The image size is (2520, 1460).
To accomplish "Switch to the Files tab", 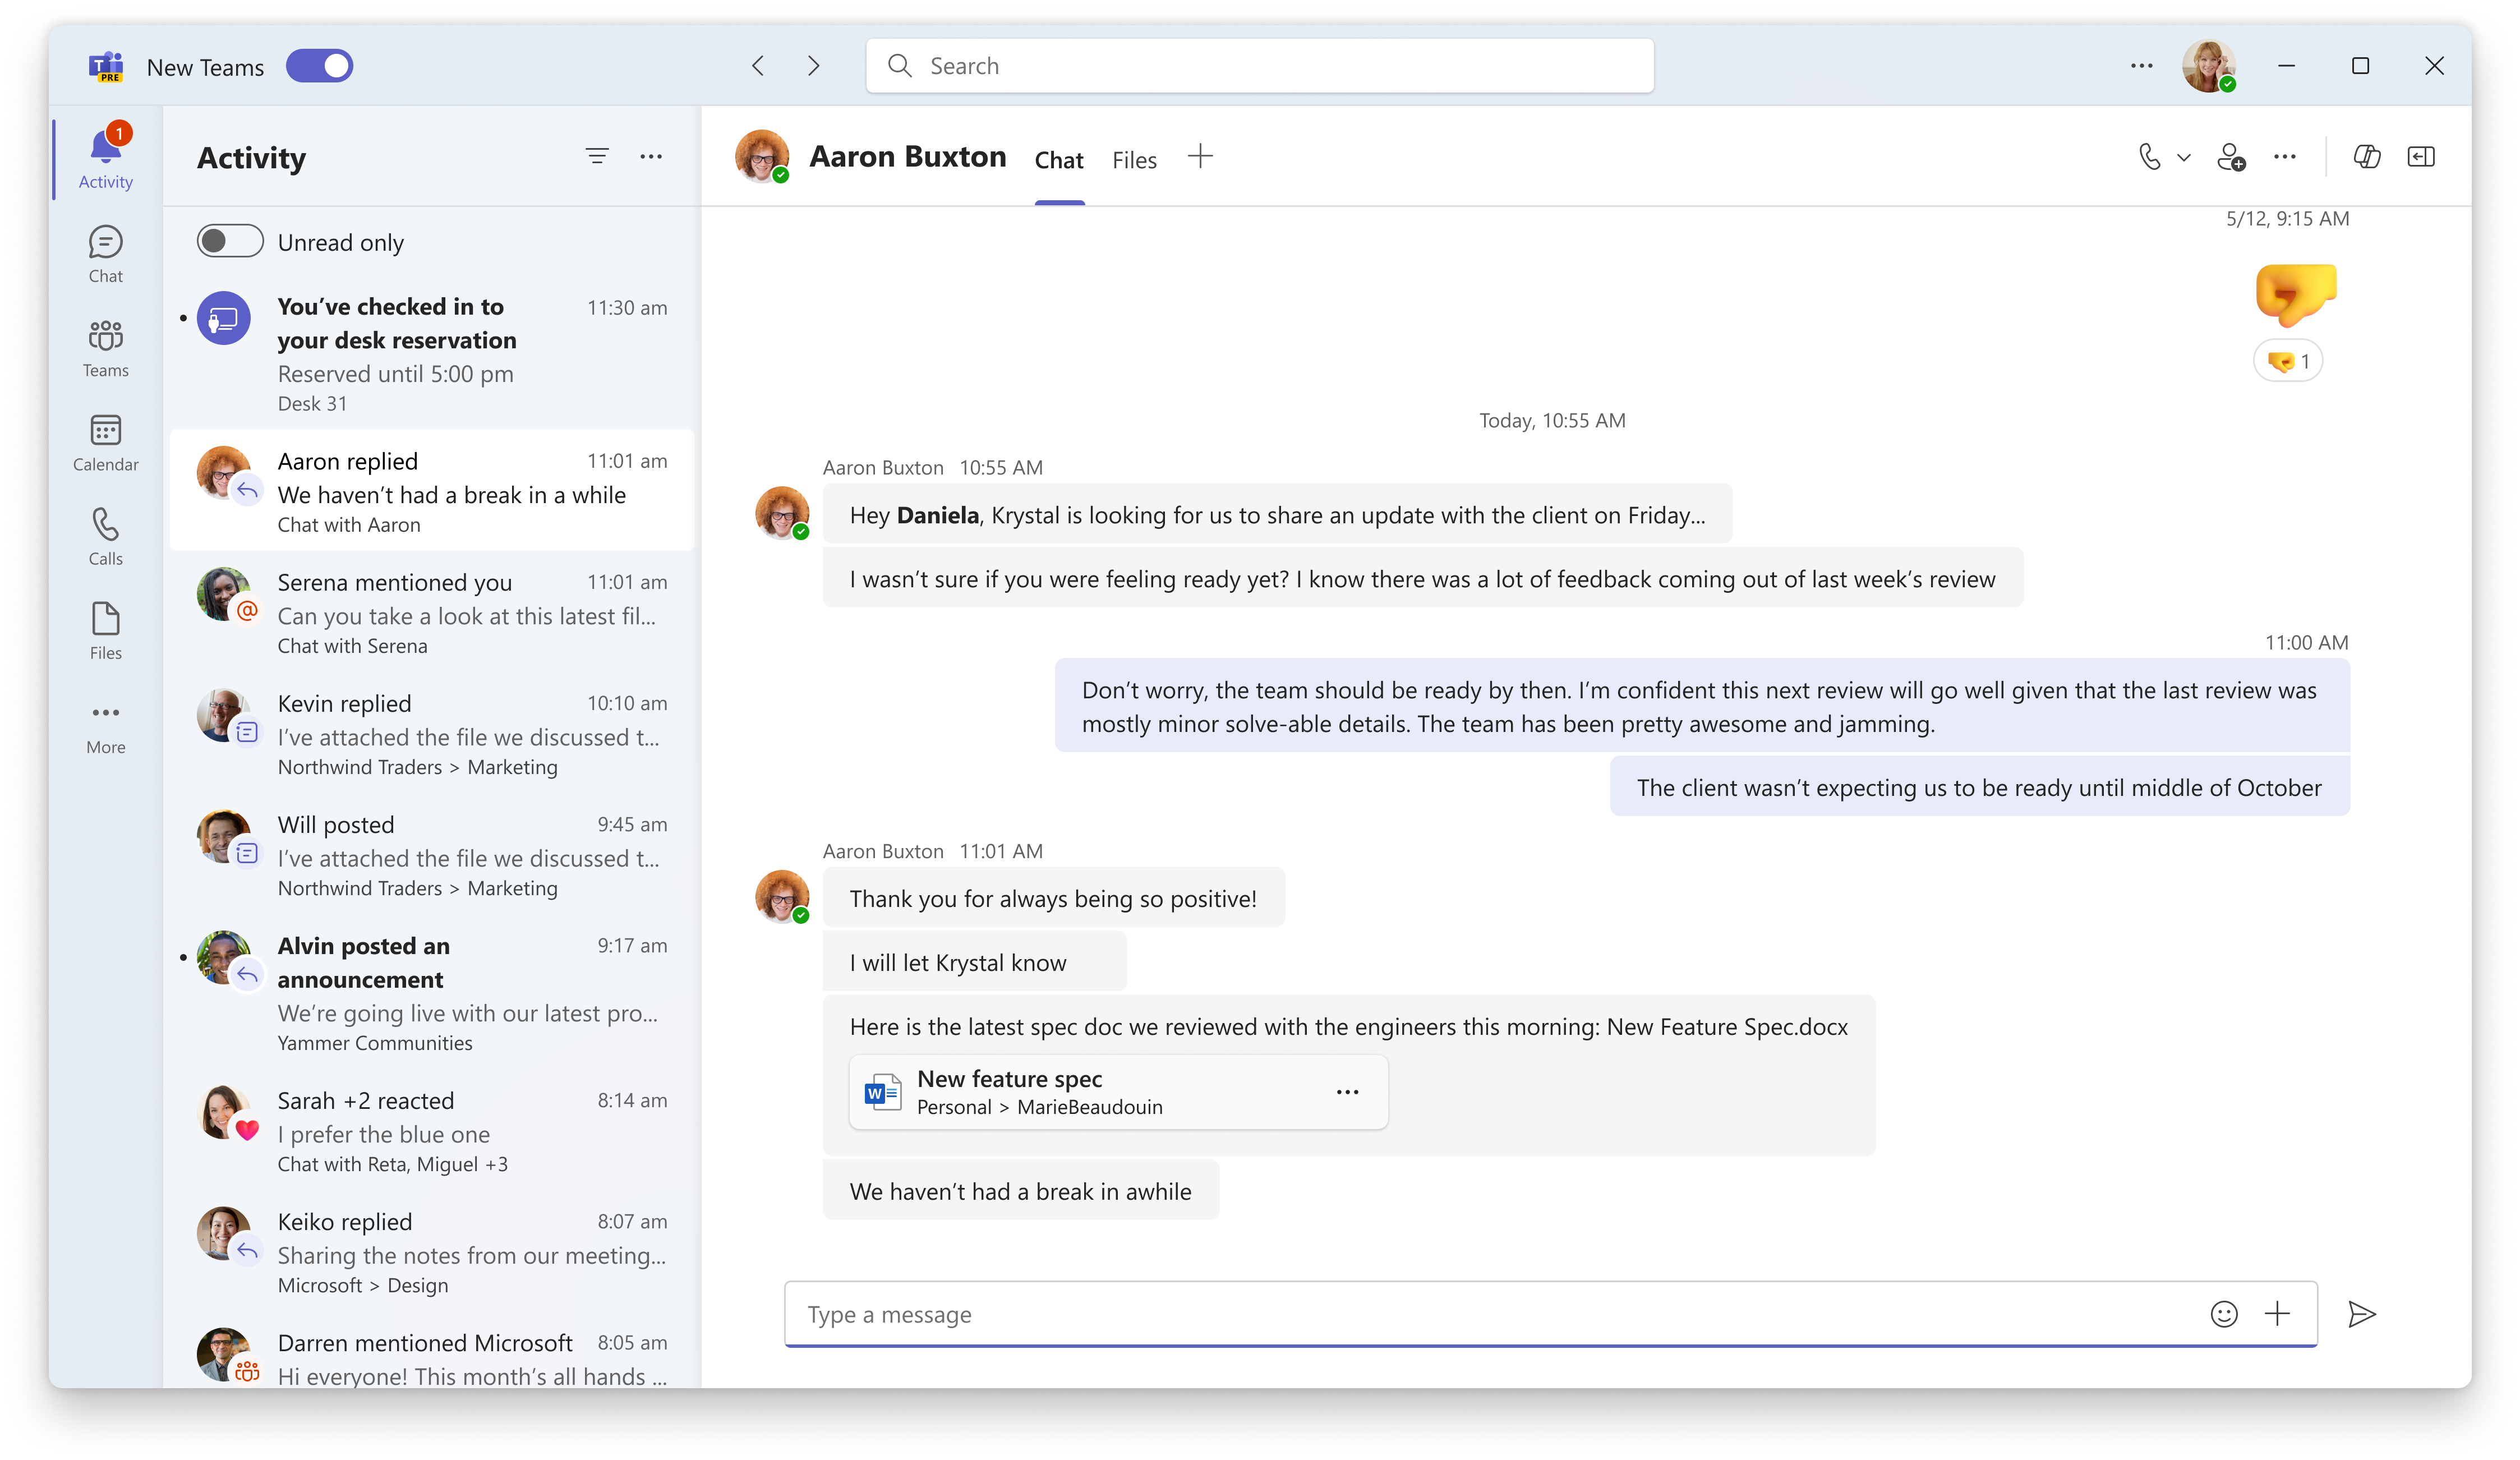I will 1134,159.
